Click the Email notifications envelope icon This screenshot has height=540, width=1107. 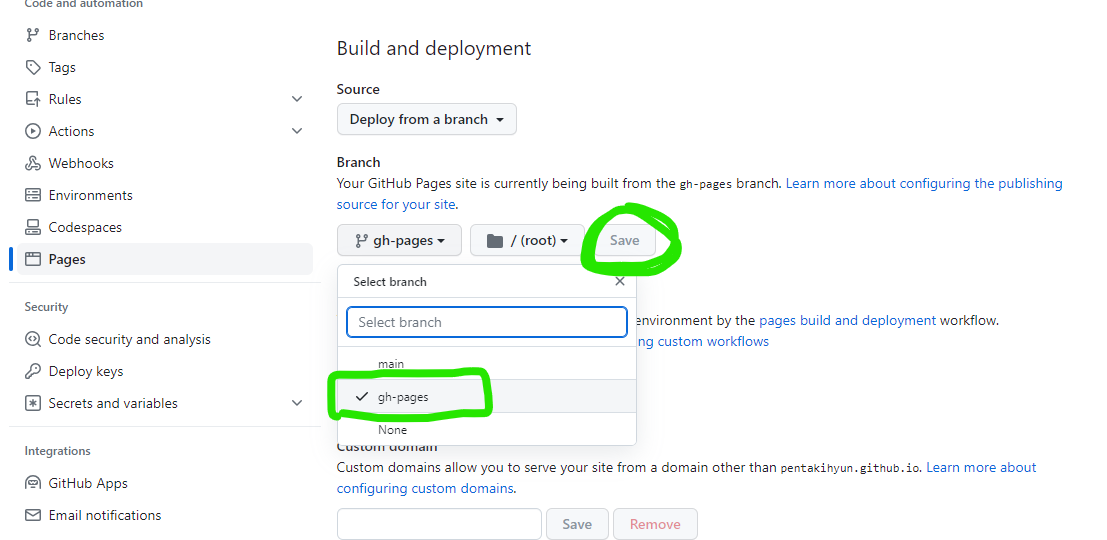32,515
